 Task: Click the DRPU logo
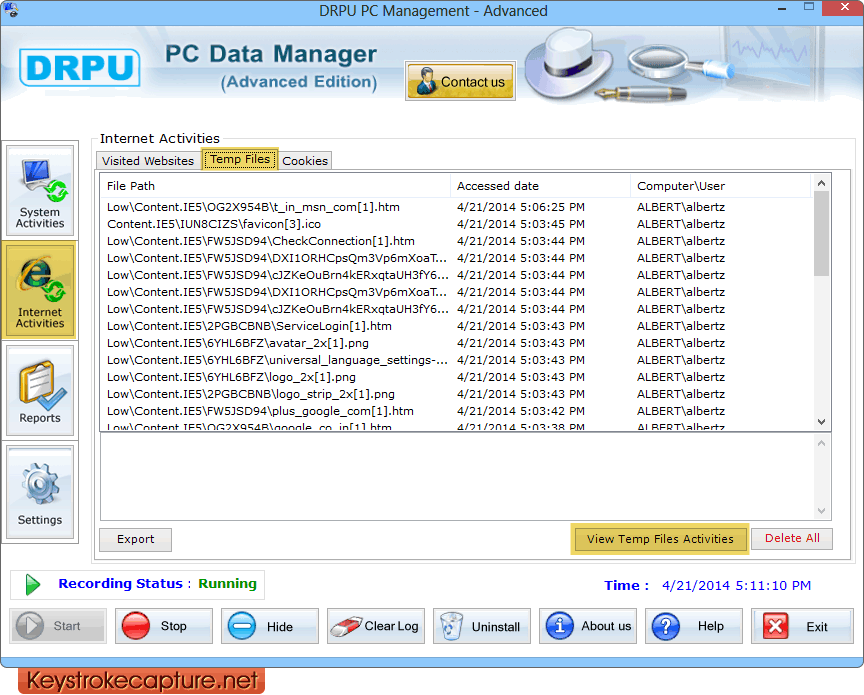coord(79,68)
